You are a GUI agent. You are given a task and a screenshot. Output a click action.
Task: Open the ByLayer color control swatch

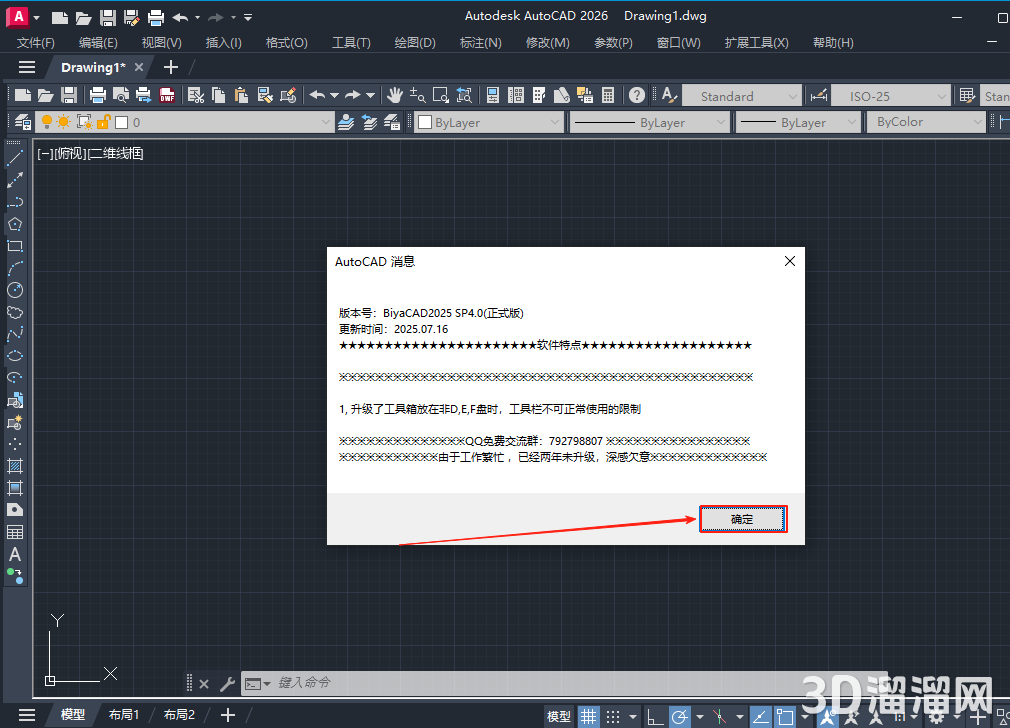(488, 122)
